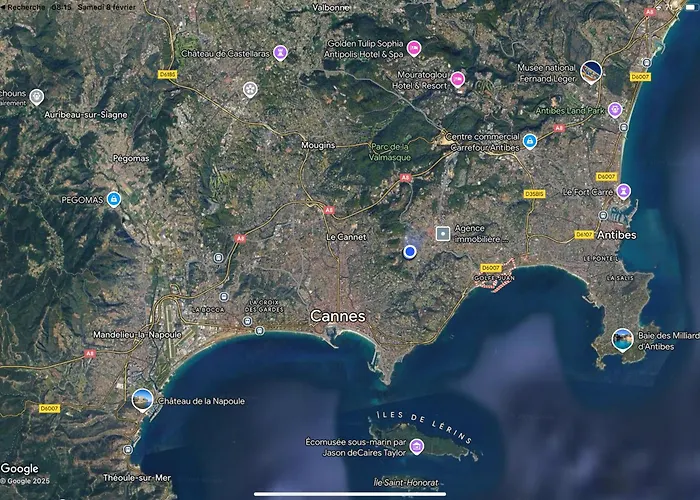Viewport: 700px width, 500px height.
Task: Select the Théoule-sur-Mer label
Action: click(137, 478)
